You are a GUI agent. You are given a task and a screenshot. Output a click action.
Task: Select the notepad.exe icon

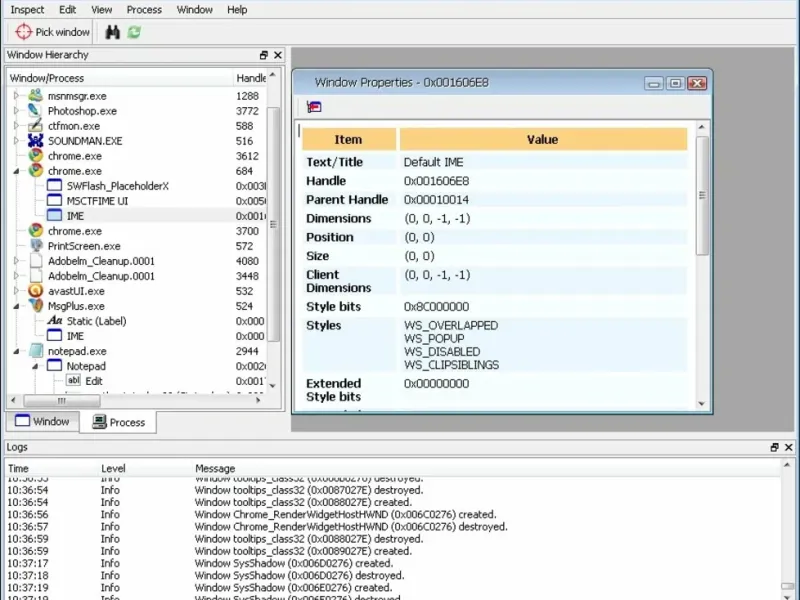tap(35, 351)
